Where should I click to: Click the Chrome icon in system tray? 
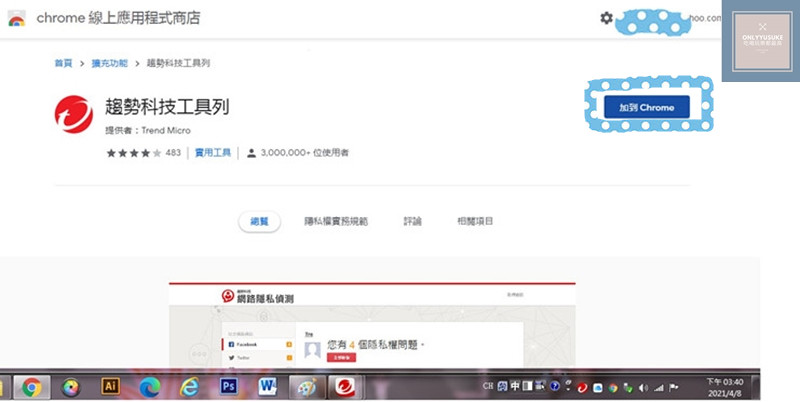[613, 388]
